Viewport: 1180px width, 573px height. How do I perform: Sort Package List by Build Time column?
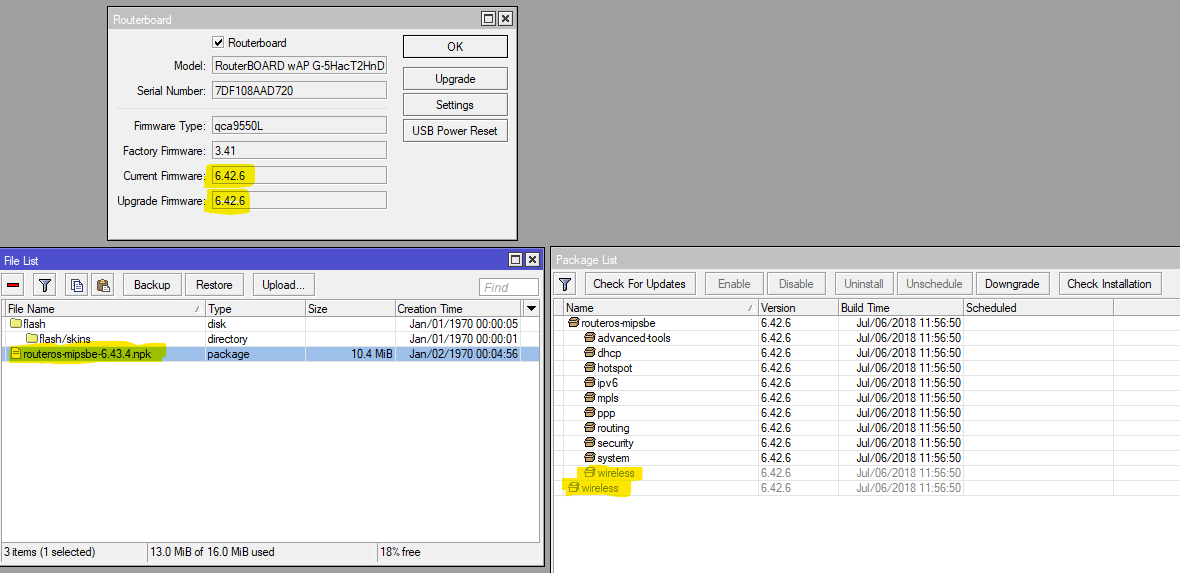(x=900, y=308)
